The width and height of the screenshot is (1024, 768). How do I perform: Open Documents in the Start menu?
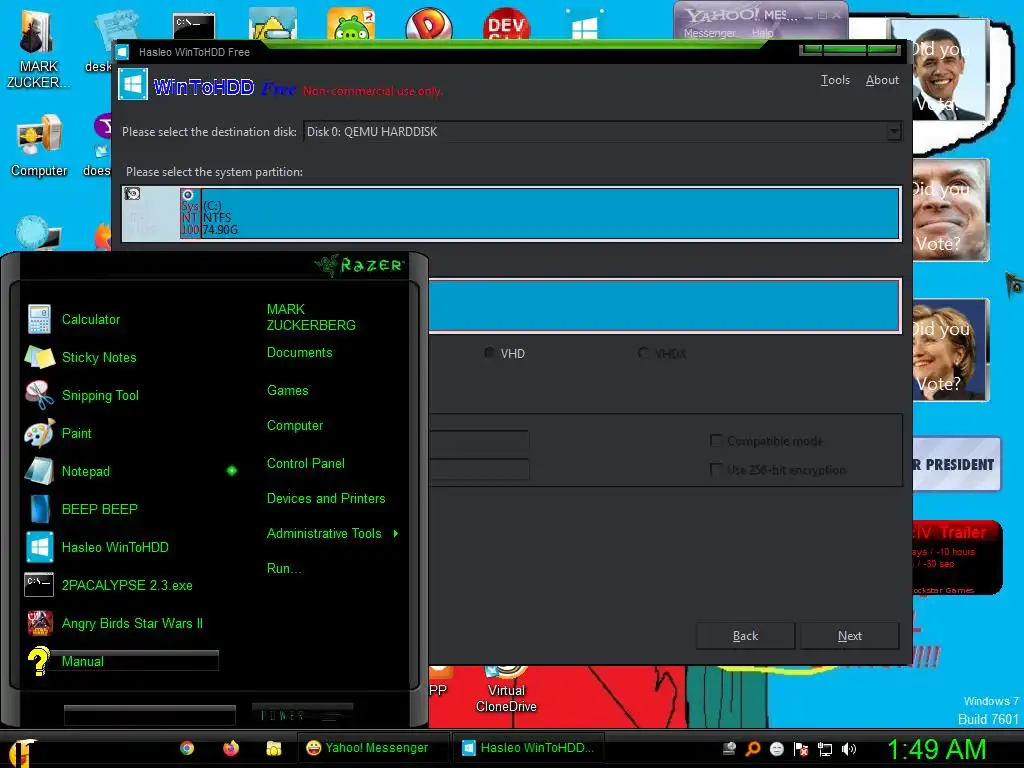click(300, 353)
